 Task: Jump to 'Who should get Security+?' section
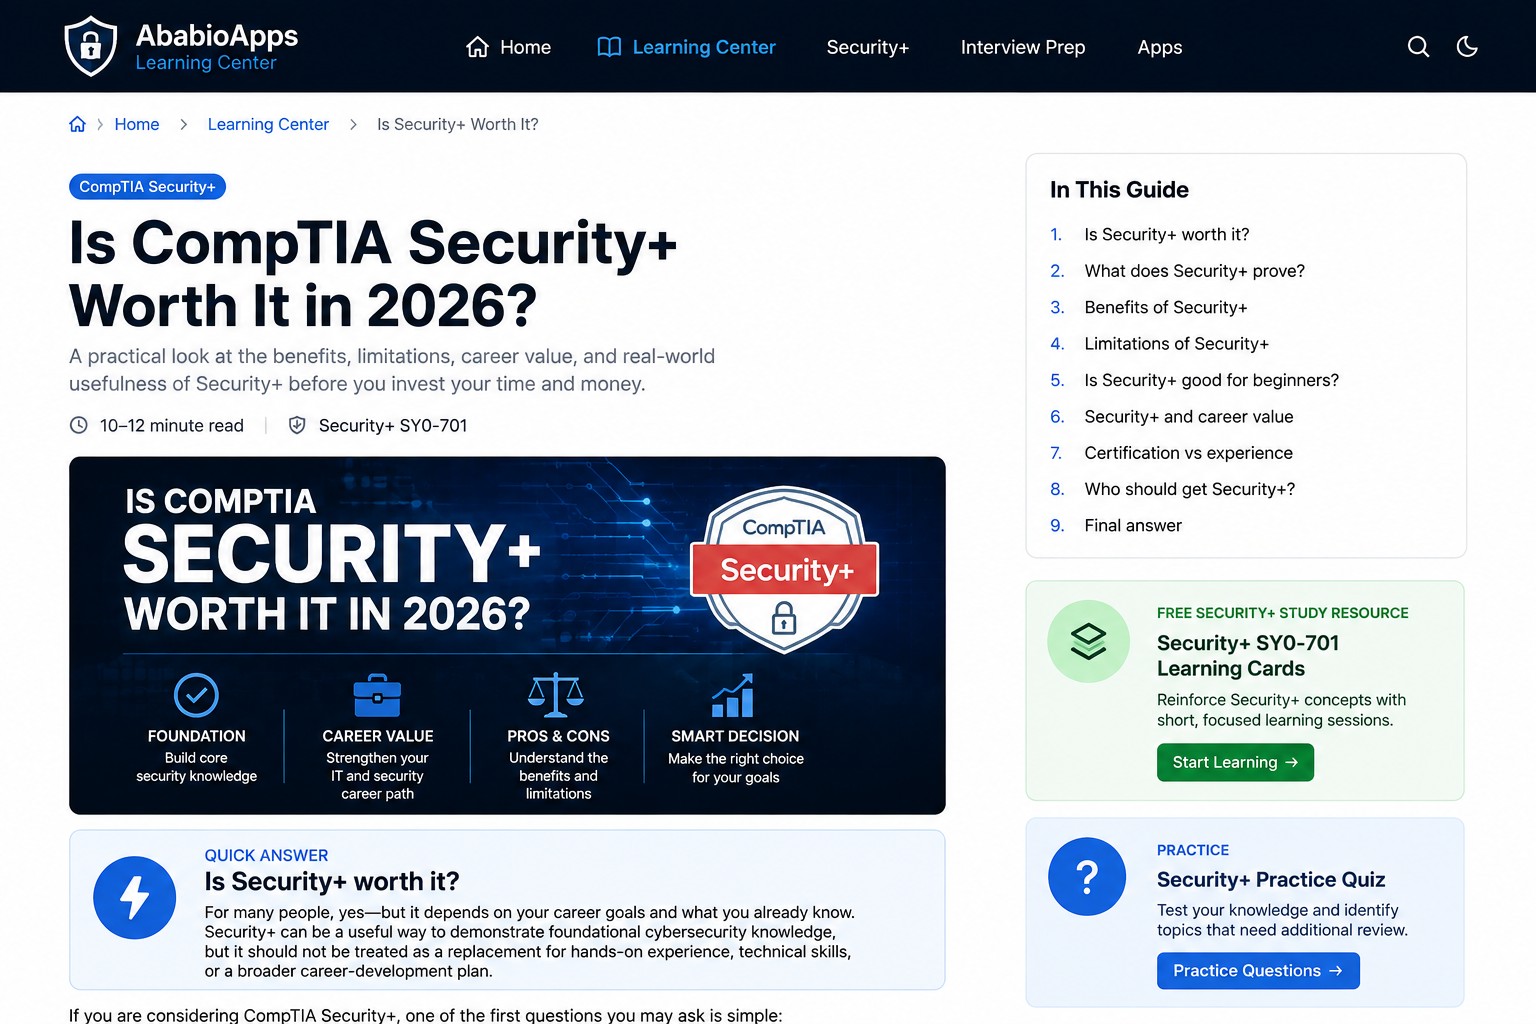point(1189,489)
